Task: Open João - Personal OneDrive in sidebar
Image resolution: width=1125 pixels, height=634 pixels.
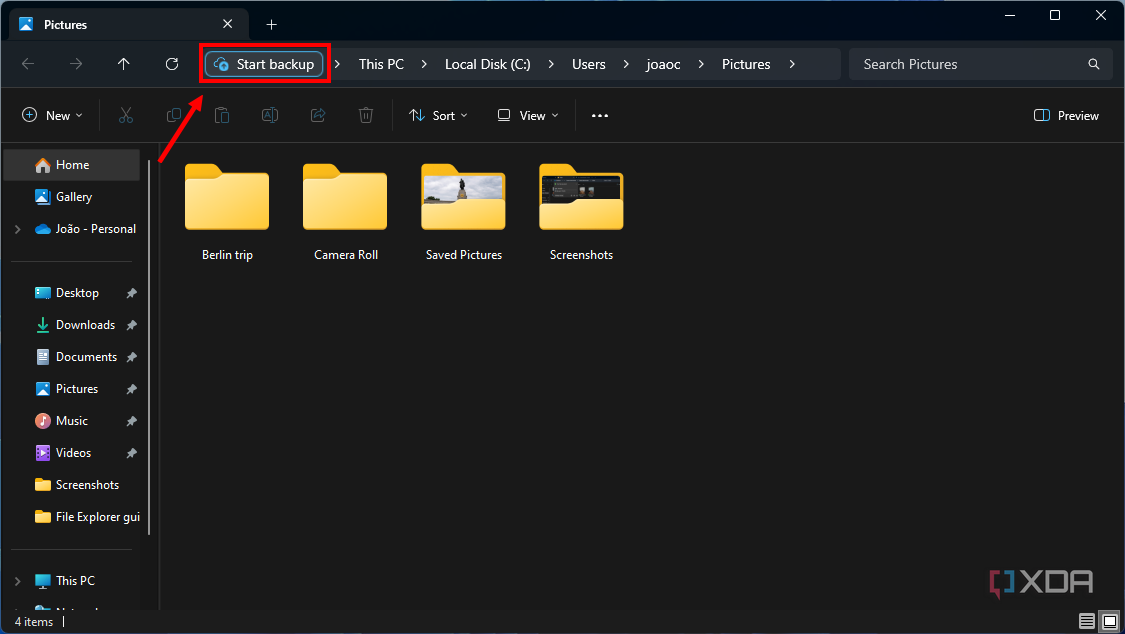Action: coord(88,228)
